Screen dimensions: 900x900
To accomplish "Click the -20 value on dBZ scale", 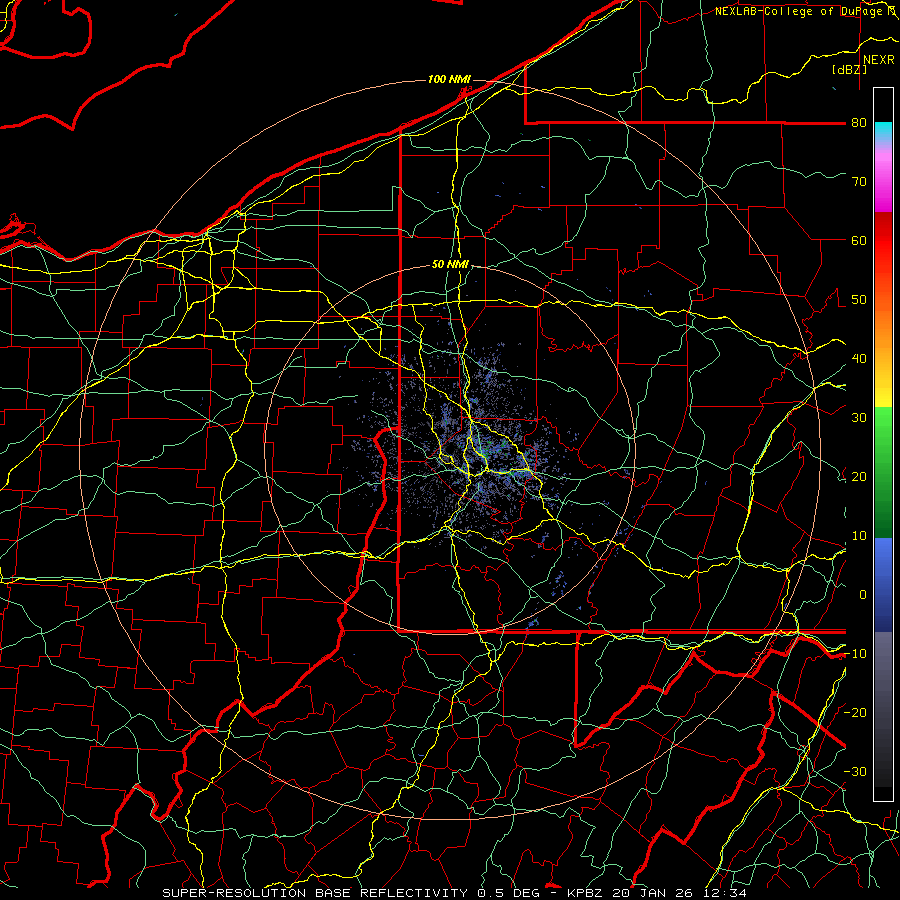I will pyautogui.click(x=855, y=713).
